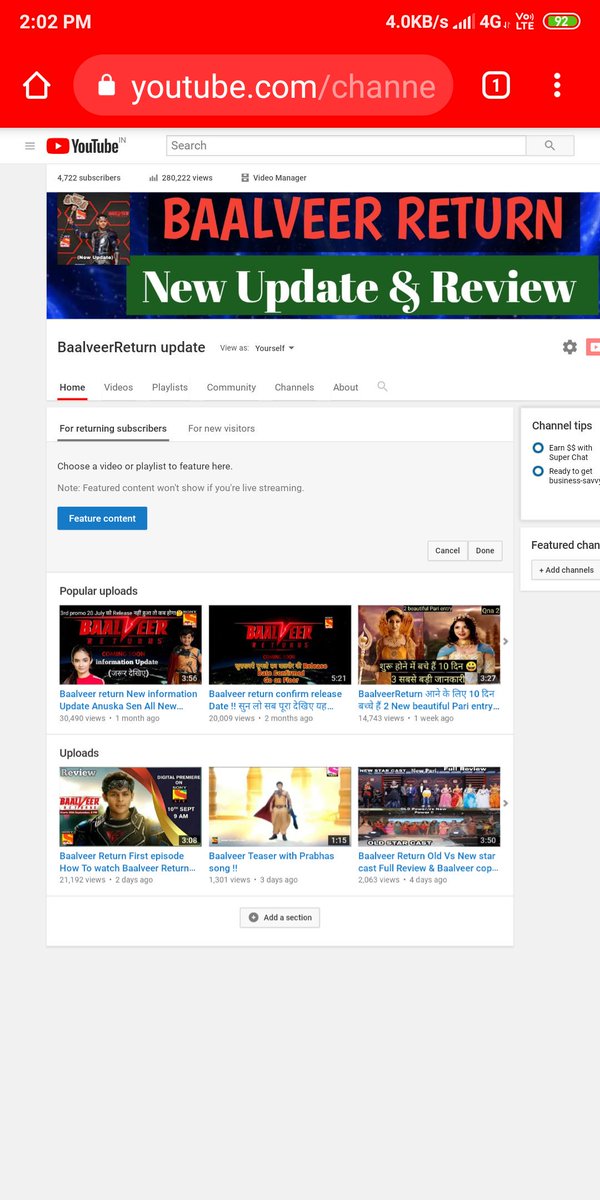This screenshot has height=1200, width=600.
Task: Click the magnifier search button
Action: [x=550, y=145]
